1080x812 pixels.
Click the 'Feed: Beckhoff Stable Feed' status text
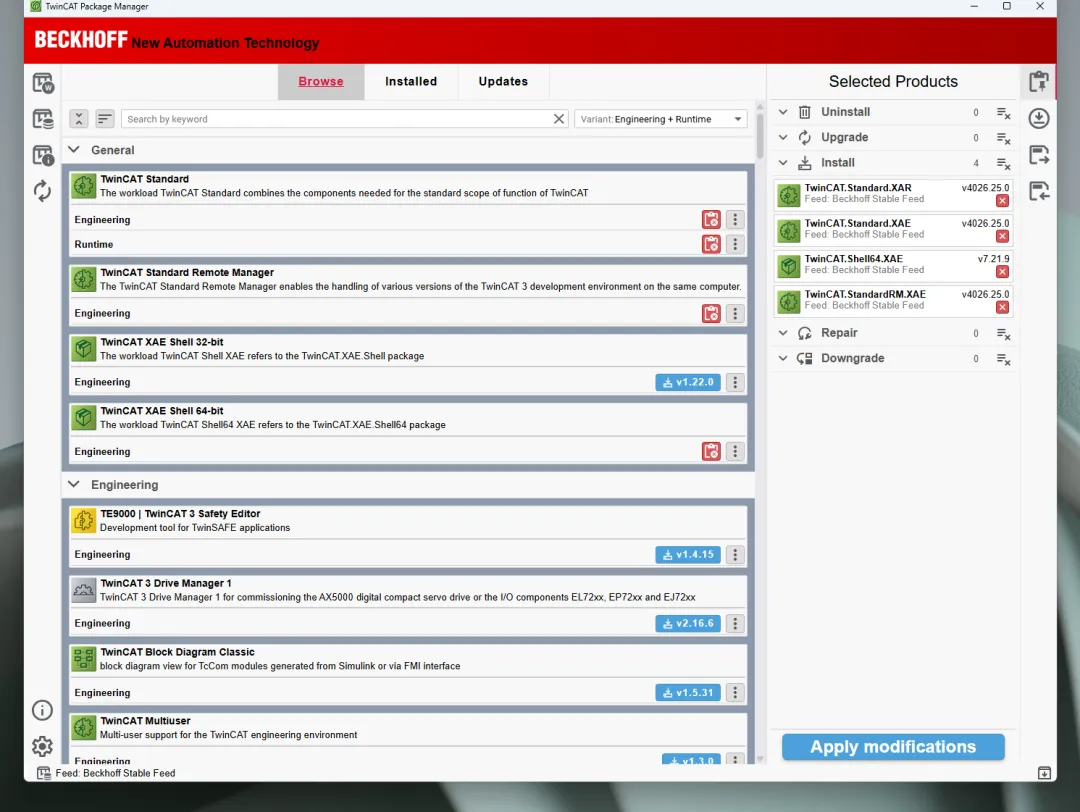[115, 773]
